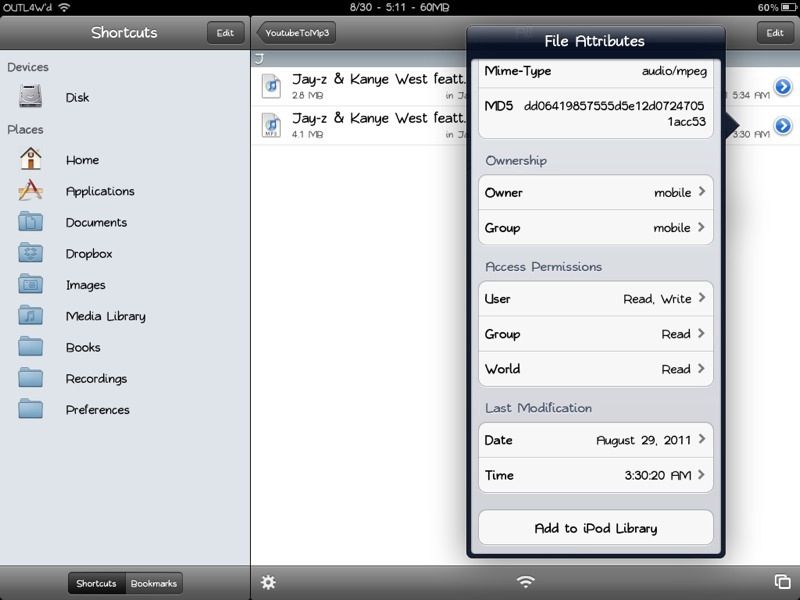Tap the MP3 file icon of 4.1 MB song
This screenshot has height=600, width=800.
tap(271, 125)
